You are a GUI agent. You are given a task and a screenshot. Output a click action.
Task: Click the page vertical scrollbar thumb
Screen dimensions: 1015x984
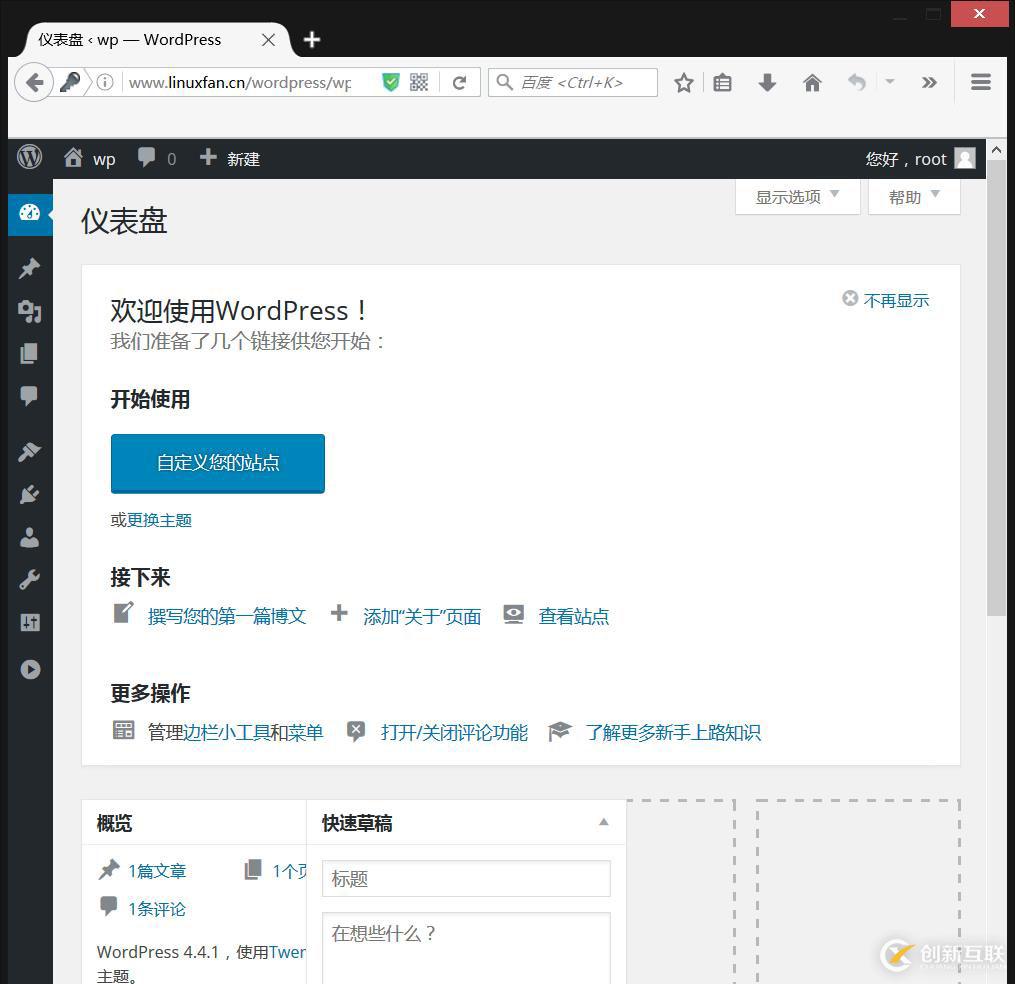[997, 388]
